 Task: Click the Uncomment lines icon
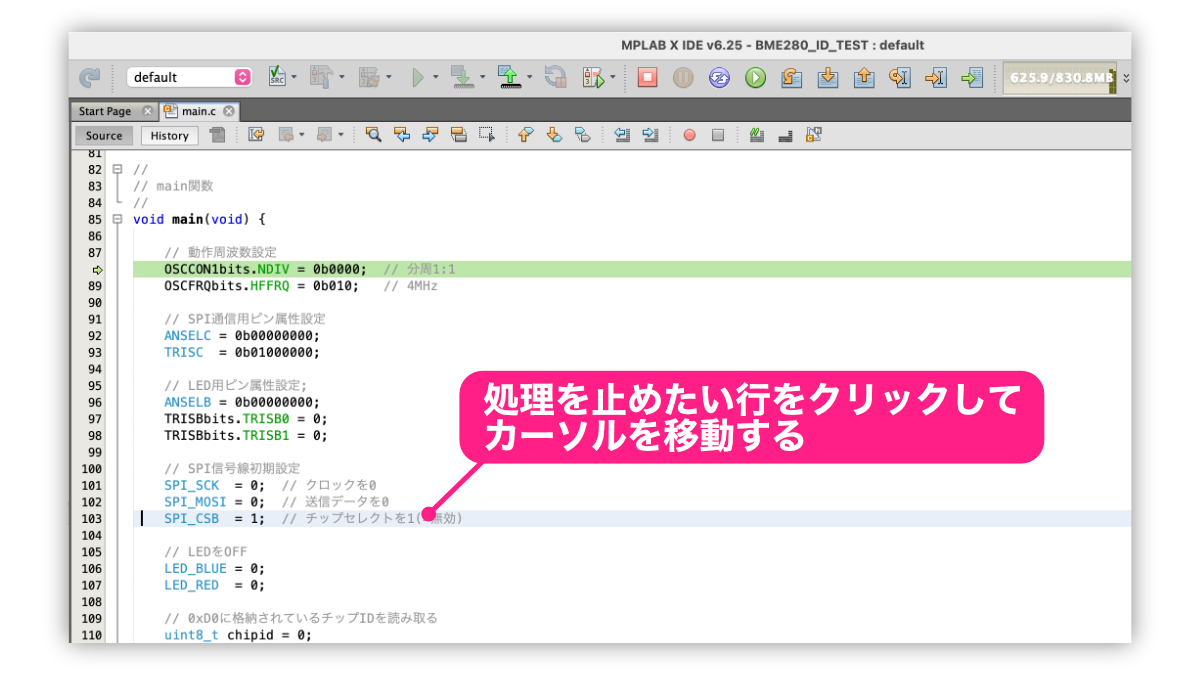coord(785,135)
